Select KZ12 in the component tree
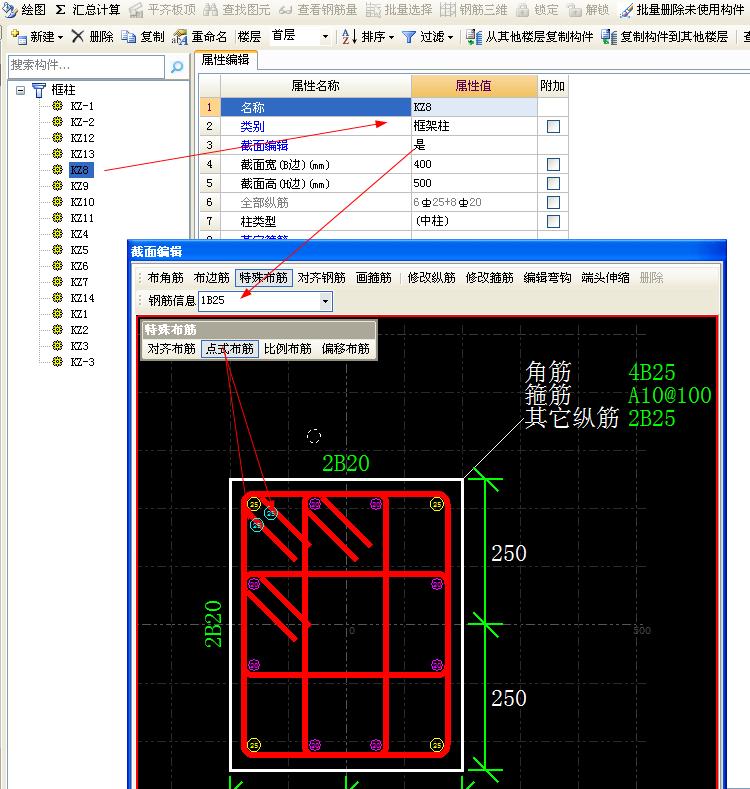Screen dimensions: 750x789 82,138
